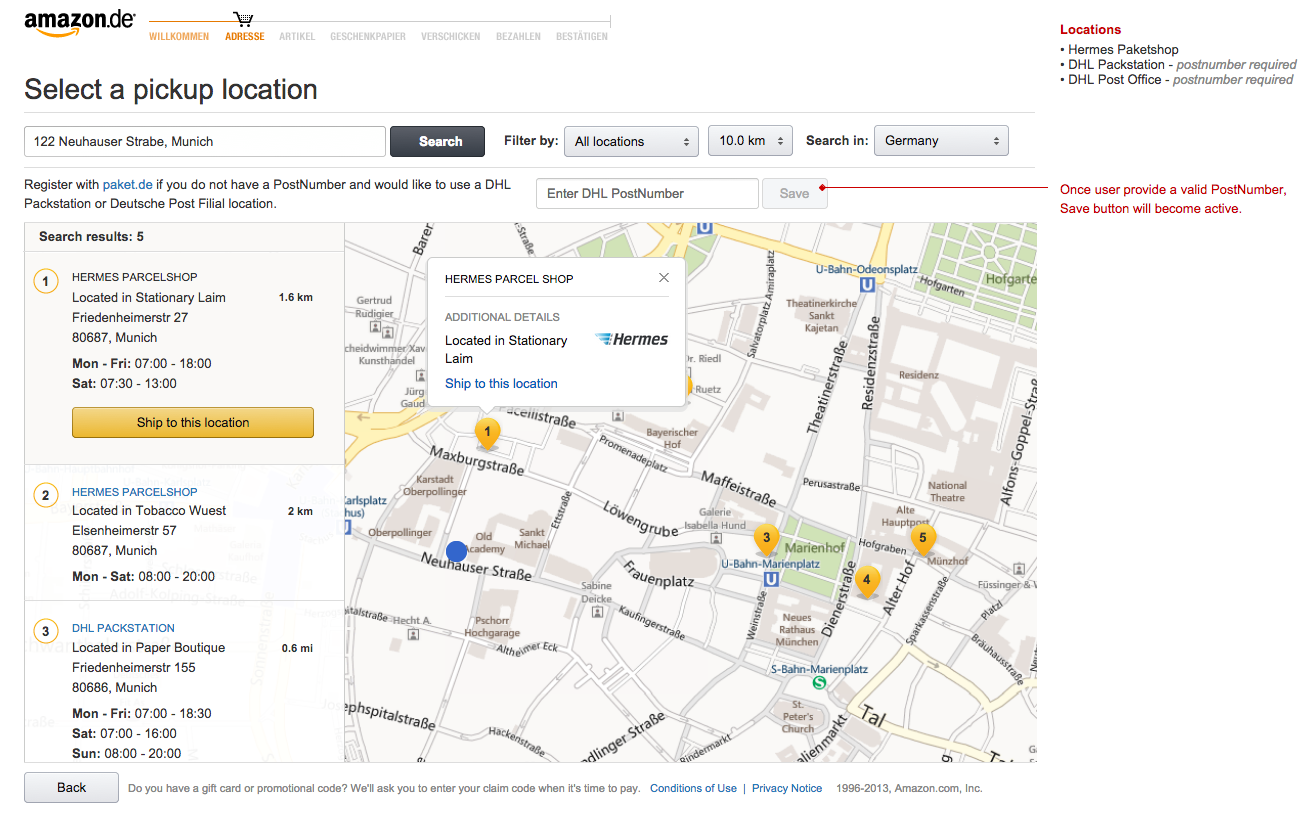Click the shopping cart progress icon
This screenshot has width=1306, height=840.
(x=243, y=19)
